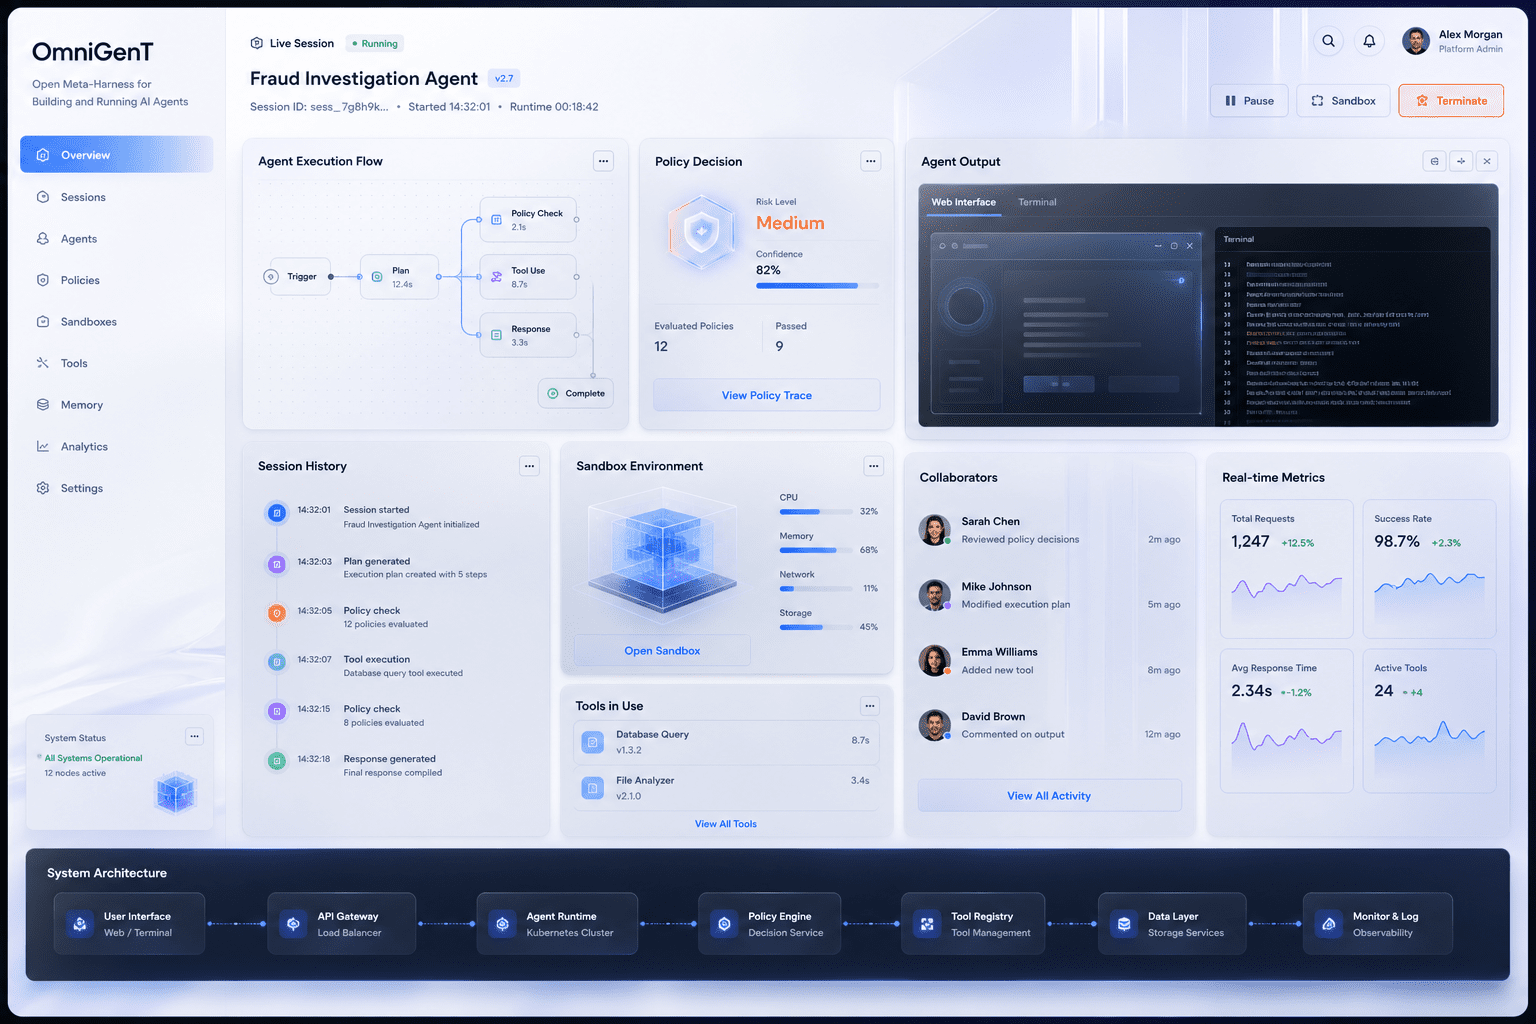The image size is (1536, 1024).
Task: Click the Tool Use node icon
Action: 496,277
